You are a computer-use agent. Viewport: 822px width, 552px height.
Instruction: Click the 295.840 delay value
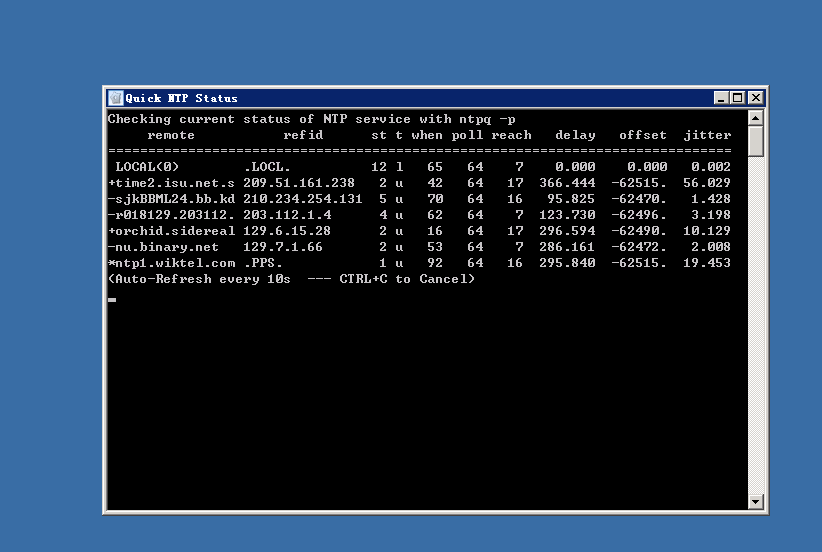(567, 263)
